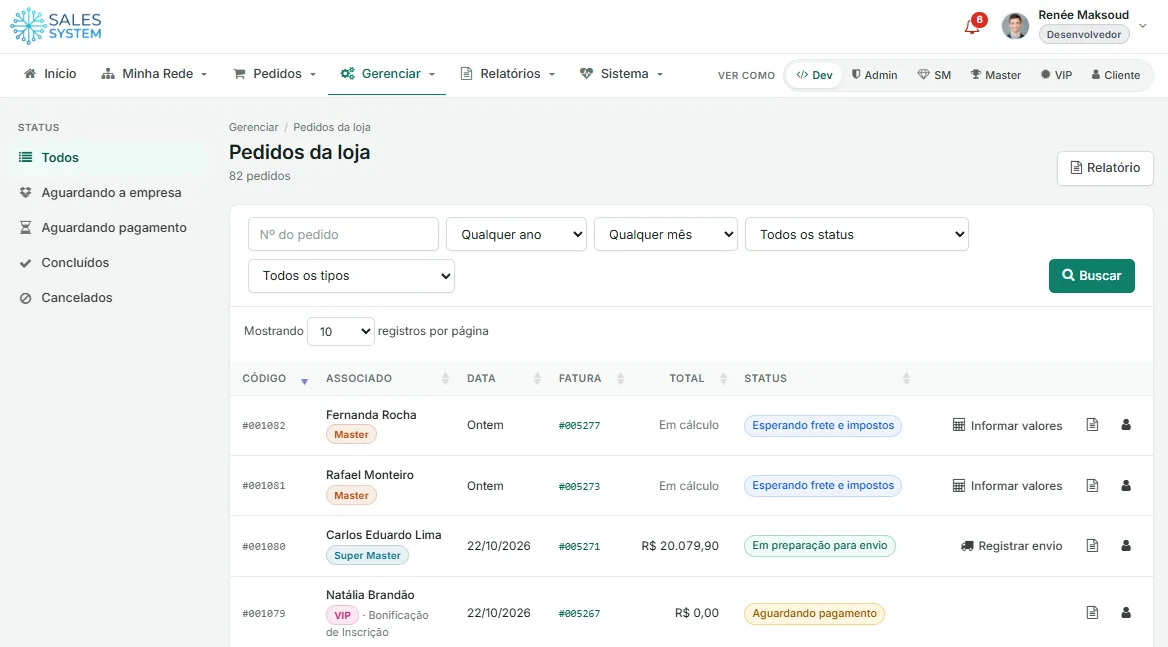Click total R$ 20.079,90
This screenshot has height=647, width=1168.
pos(679,546)
